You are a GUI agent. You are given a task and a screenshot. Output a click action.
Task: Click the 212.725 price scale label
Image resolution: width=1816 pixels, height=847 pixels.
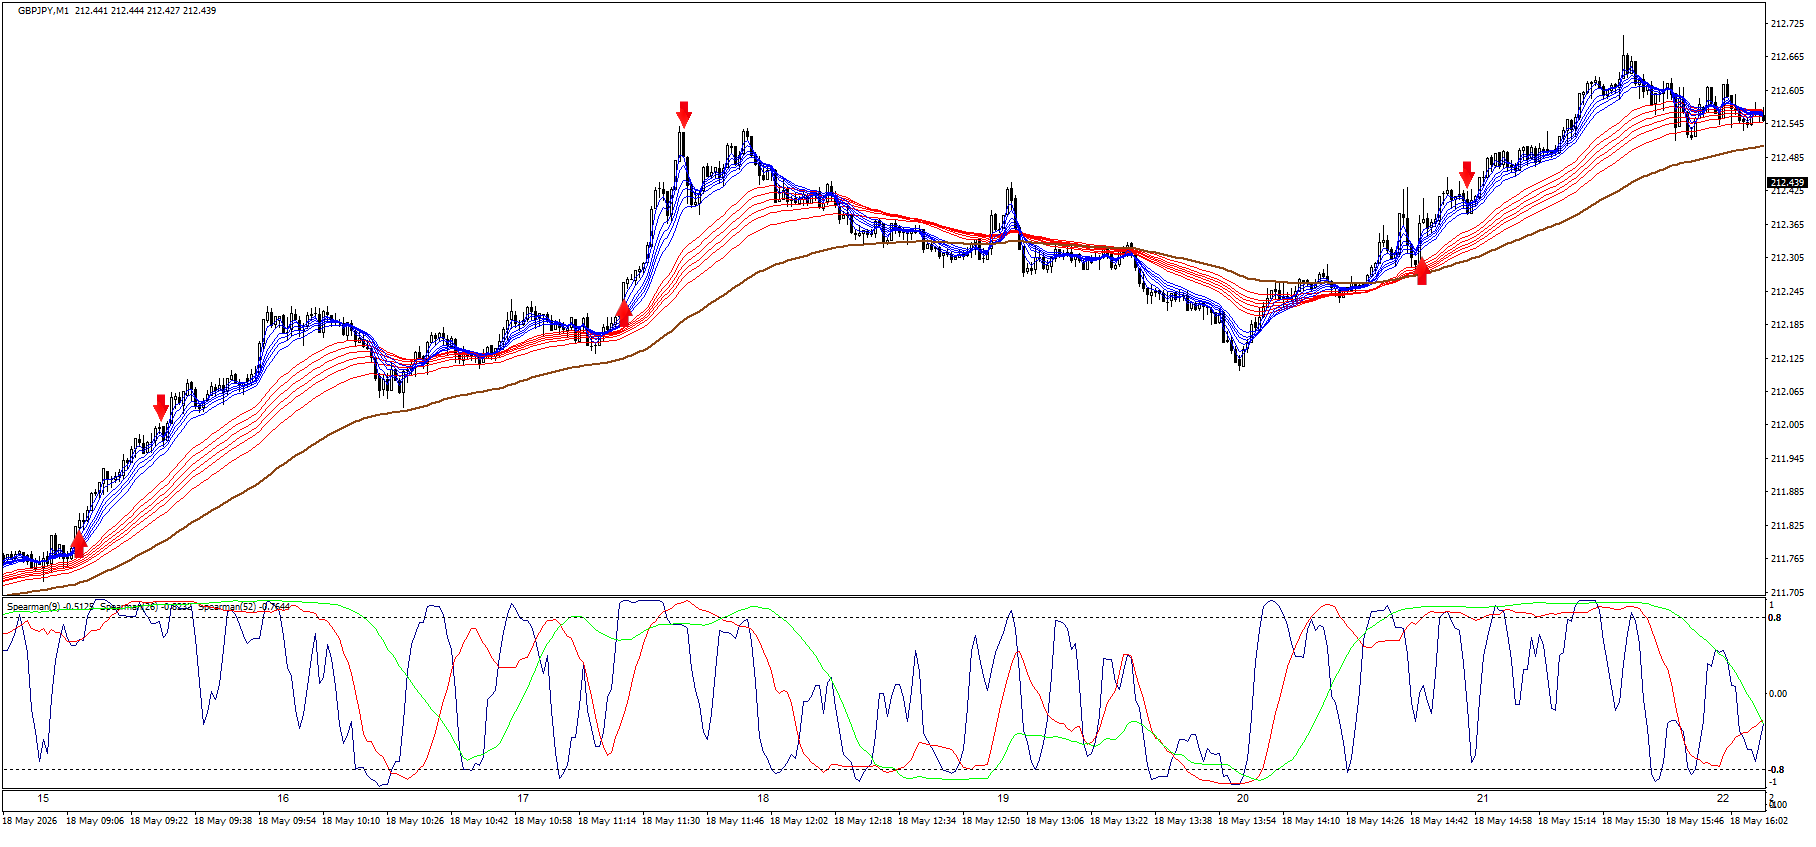pyautogui.click(x=1787, y=24)
